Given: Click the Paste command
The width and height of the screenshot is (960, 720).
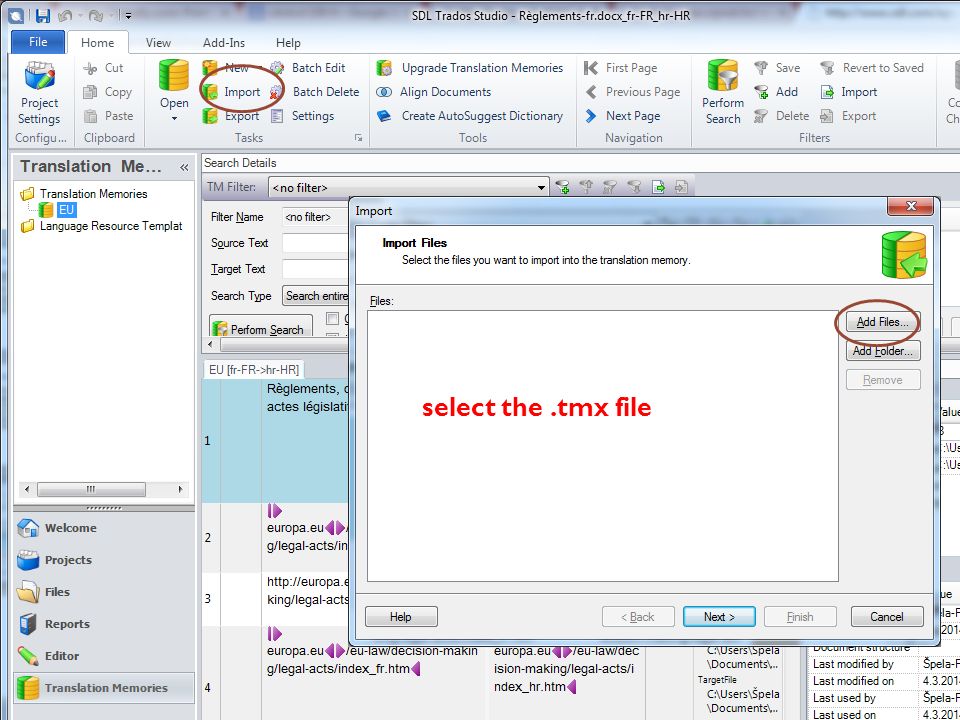Looking at the screenshot, I should click(108, 116).
